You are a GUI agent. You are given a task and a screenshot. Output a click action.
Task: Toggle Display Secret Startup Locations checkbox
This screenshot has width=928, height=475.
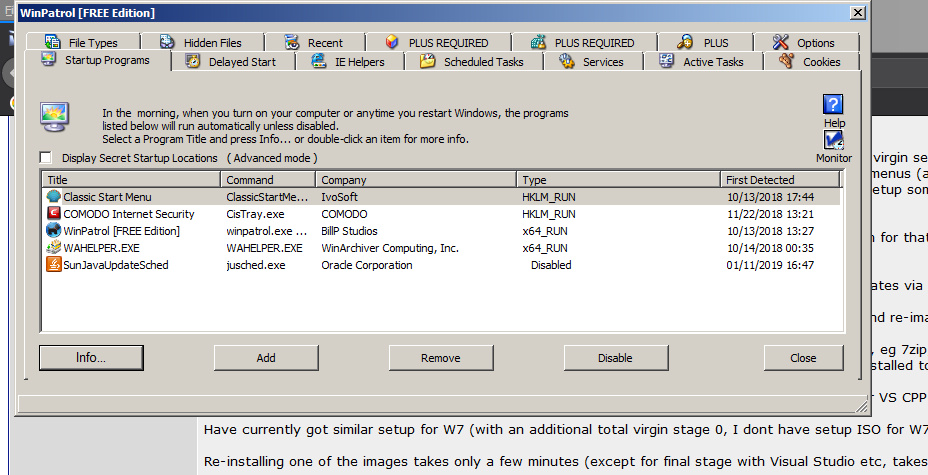point(46,157)
